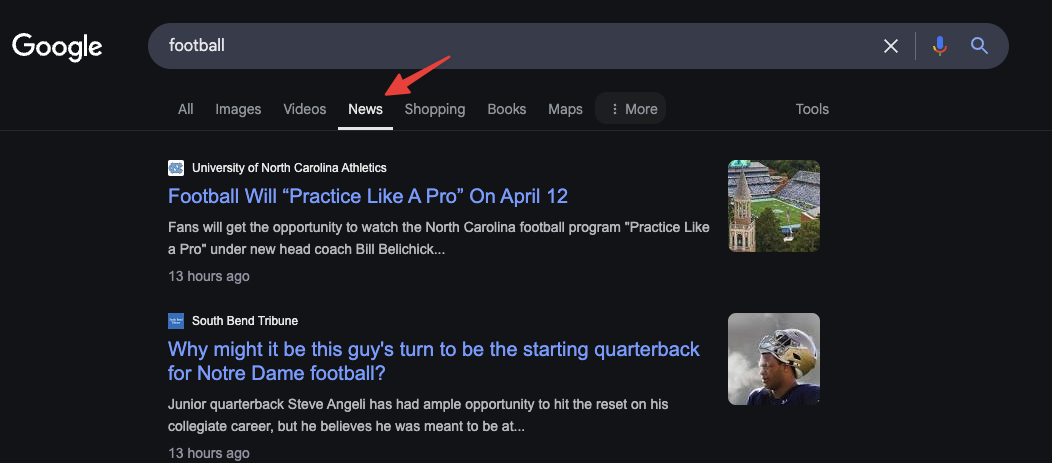Open the Books tab

coord(507,109)
